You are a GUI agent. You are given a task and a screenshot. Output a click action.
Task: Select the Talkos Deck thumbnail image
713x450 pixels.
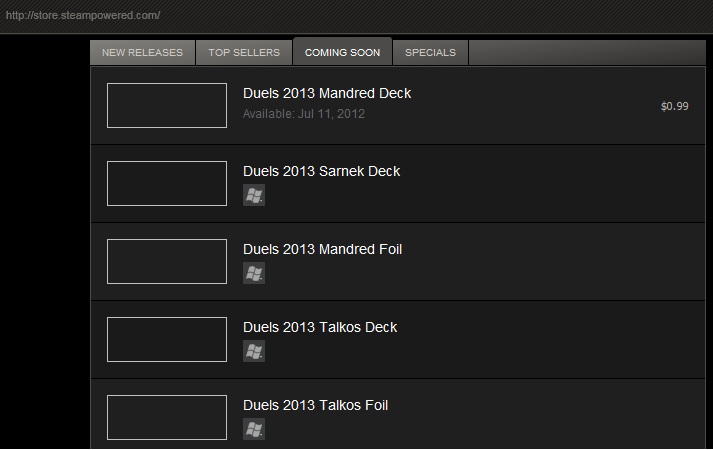click(x=167, y=339)
